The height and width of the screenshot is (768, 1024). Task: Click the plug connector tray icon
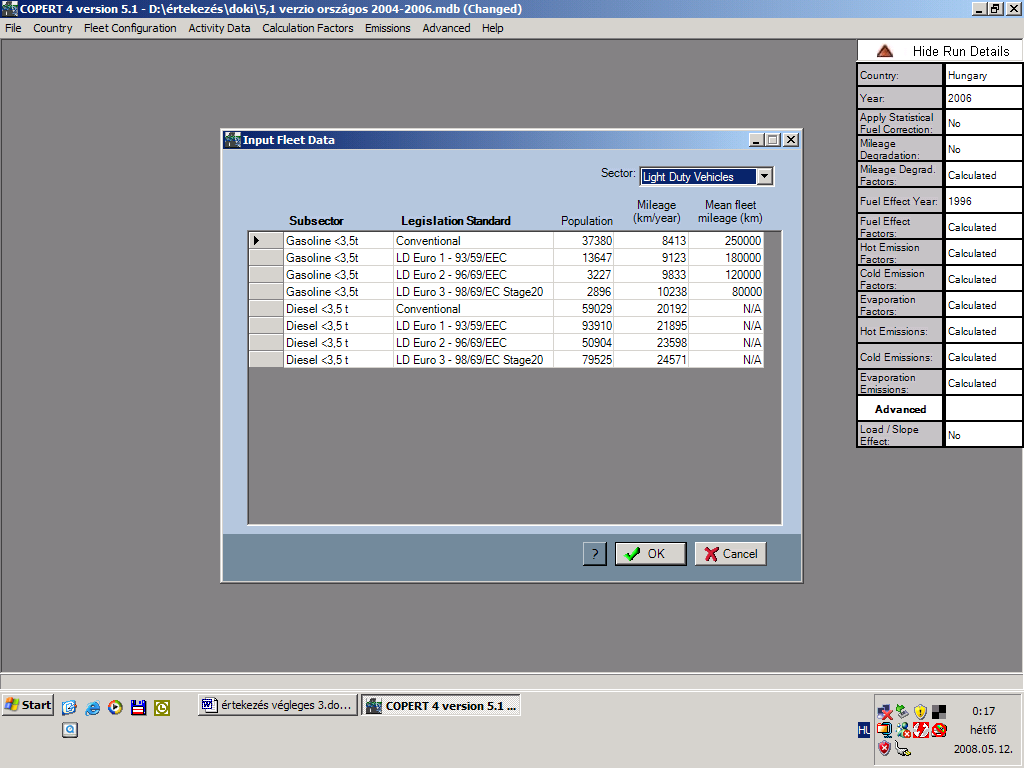pos(903,748)
